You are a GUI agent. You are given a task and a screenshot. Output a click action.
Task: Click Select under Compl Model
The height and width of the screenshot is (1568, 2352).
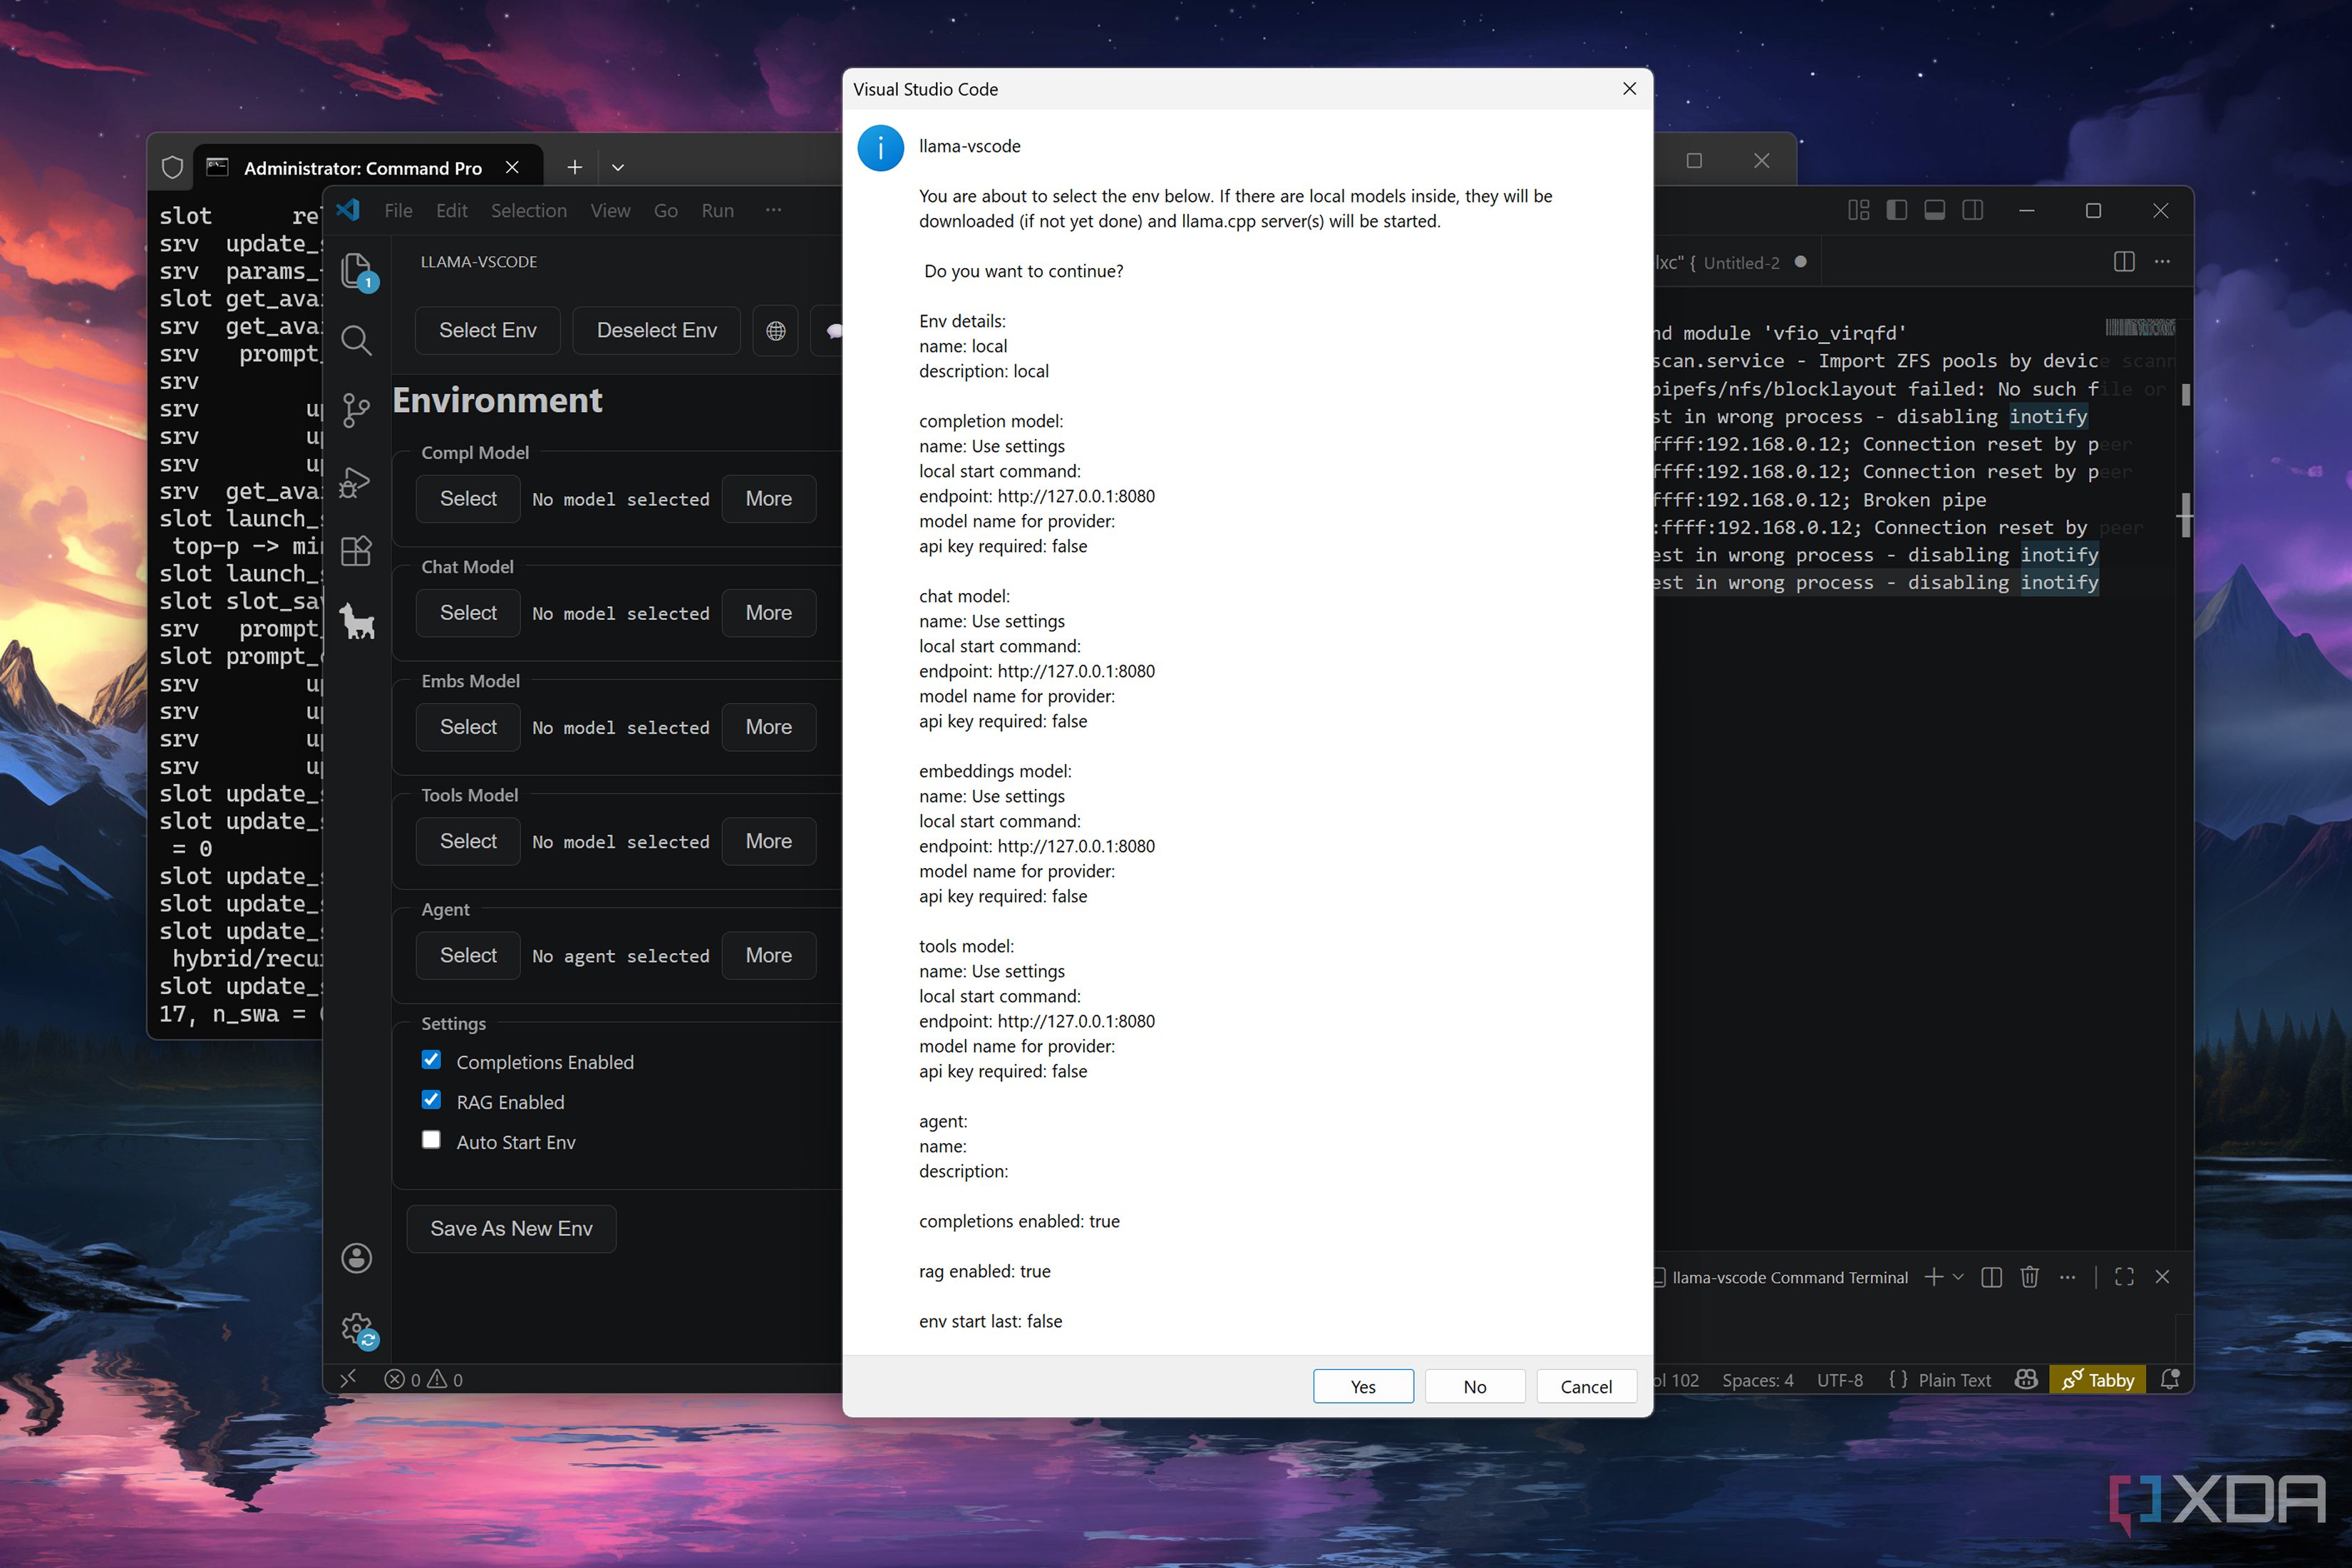coord(468,499)
